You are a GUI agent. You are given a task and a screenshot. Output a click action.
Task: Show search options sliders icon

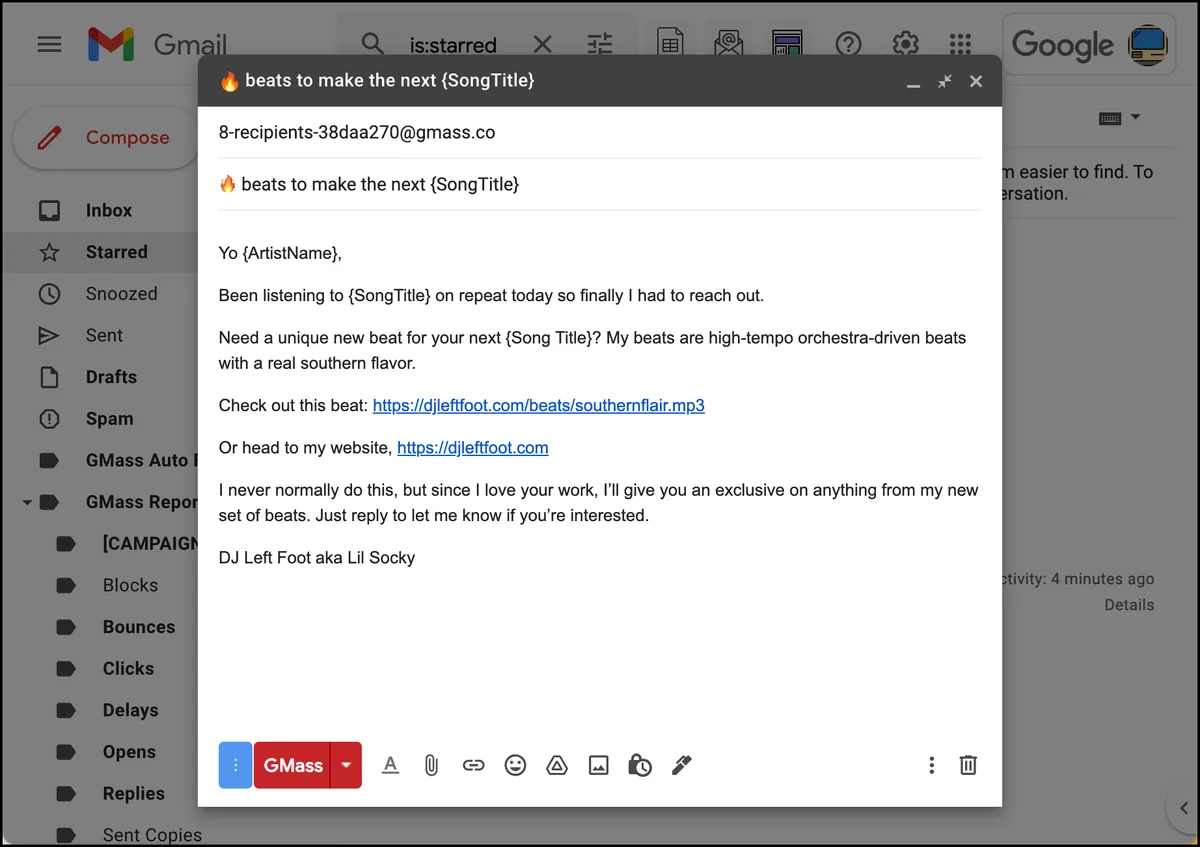pyautogui.click(x=600, y=44)
